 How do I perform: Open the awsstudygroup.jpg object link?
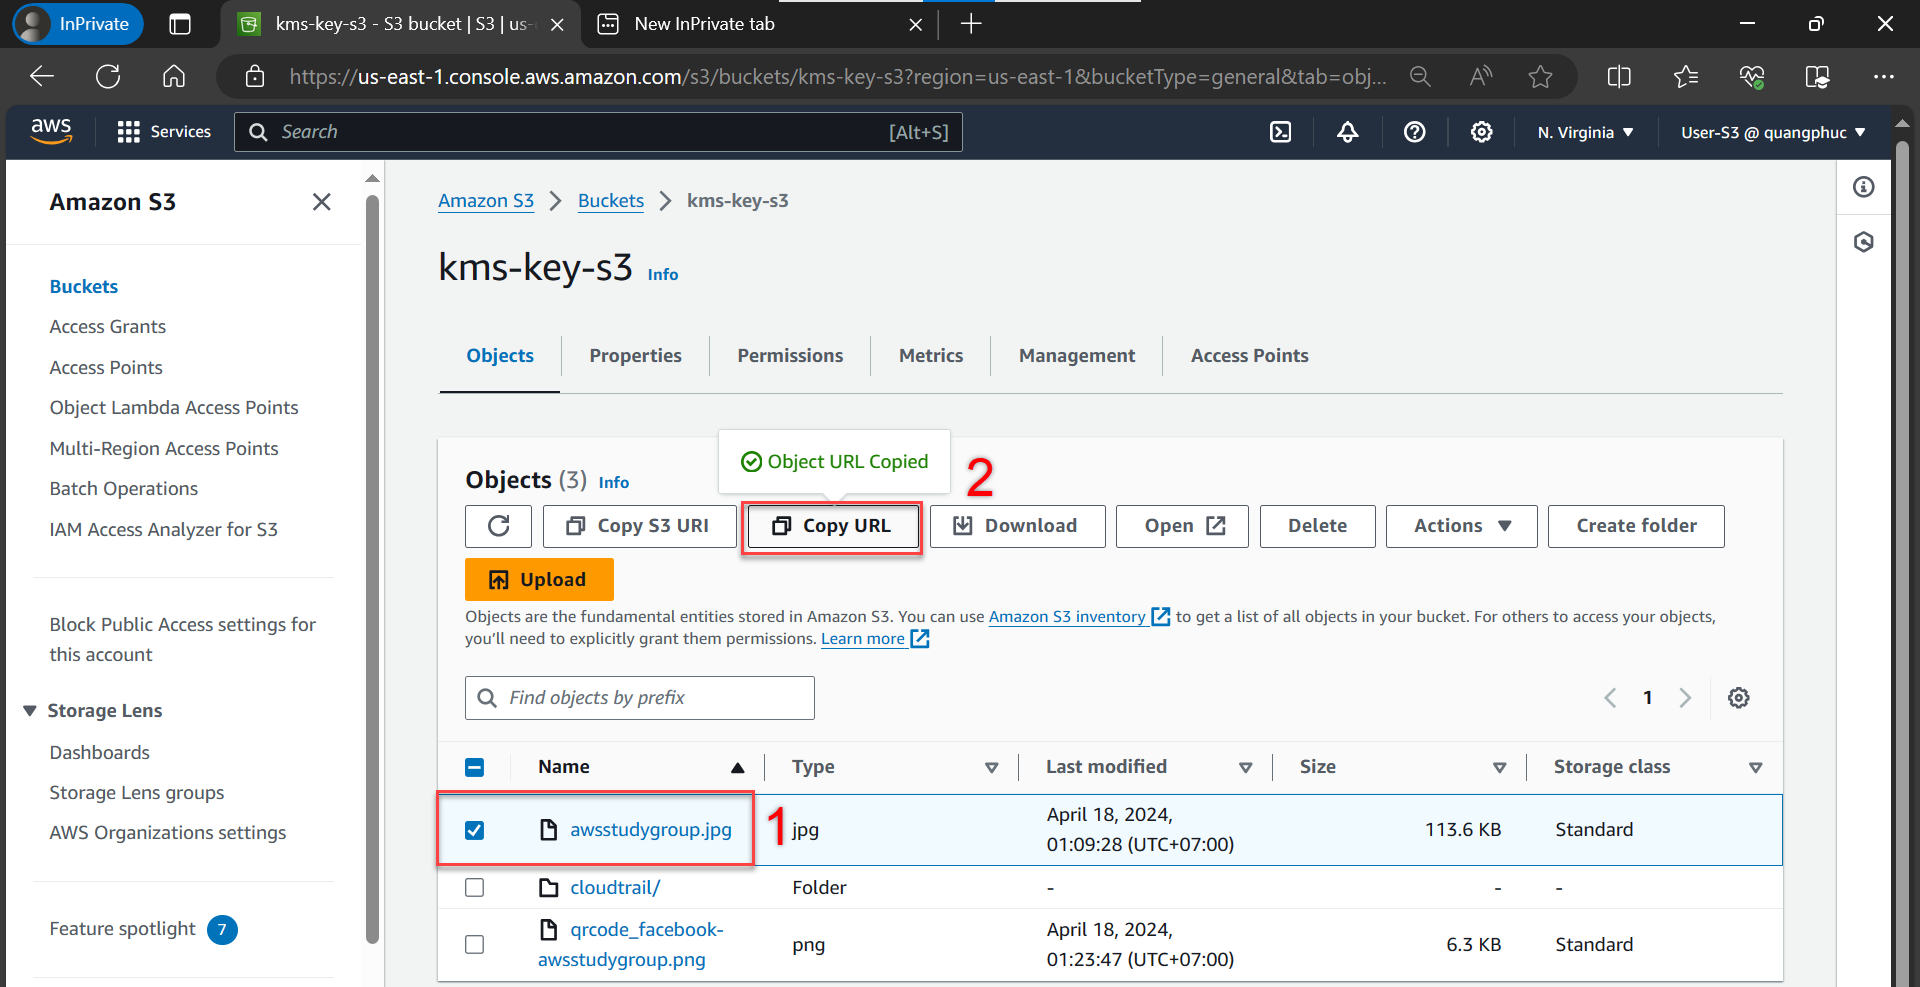click(651, 830)
